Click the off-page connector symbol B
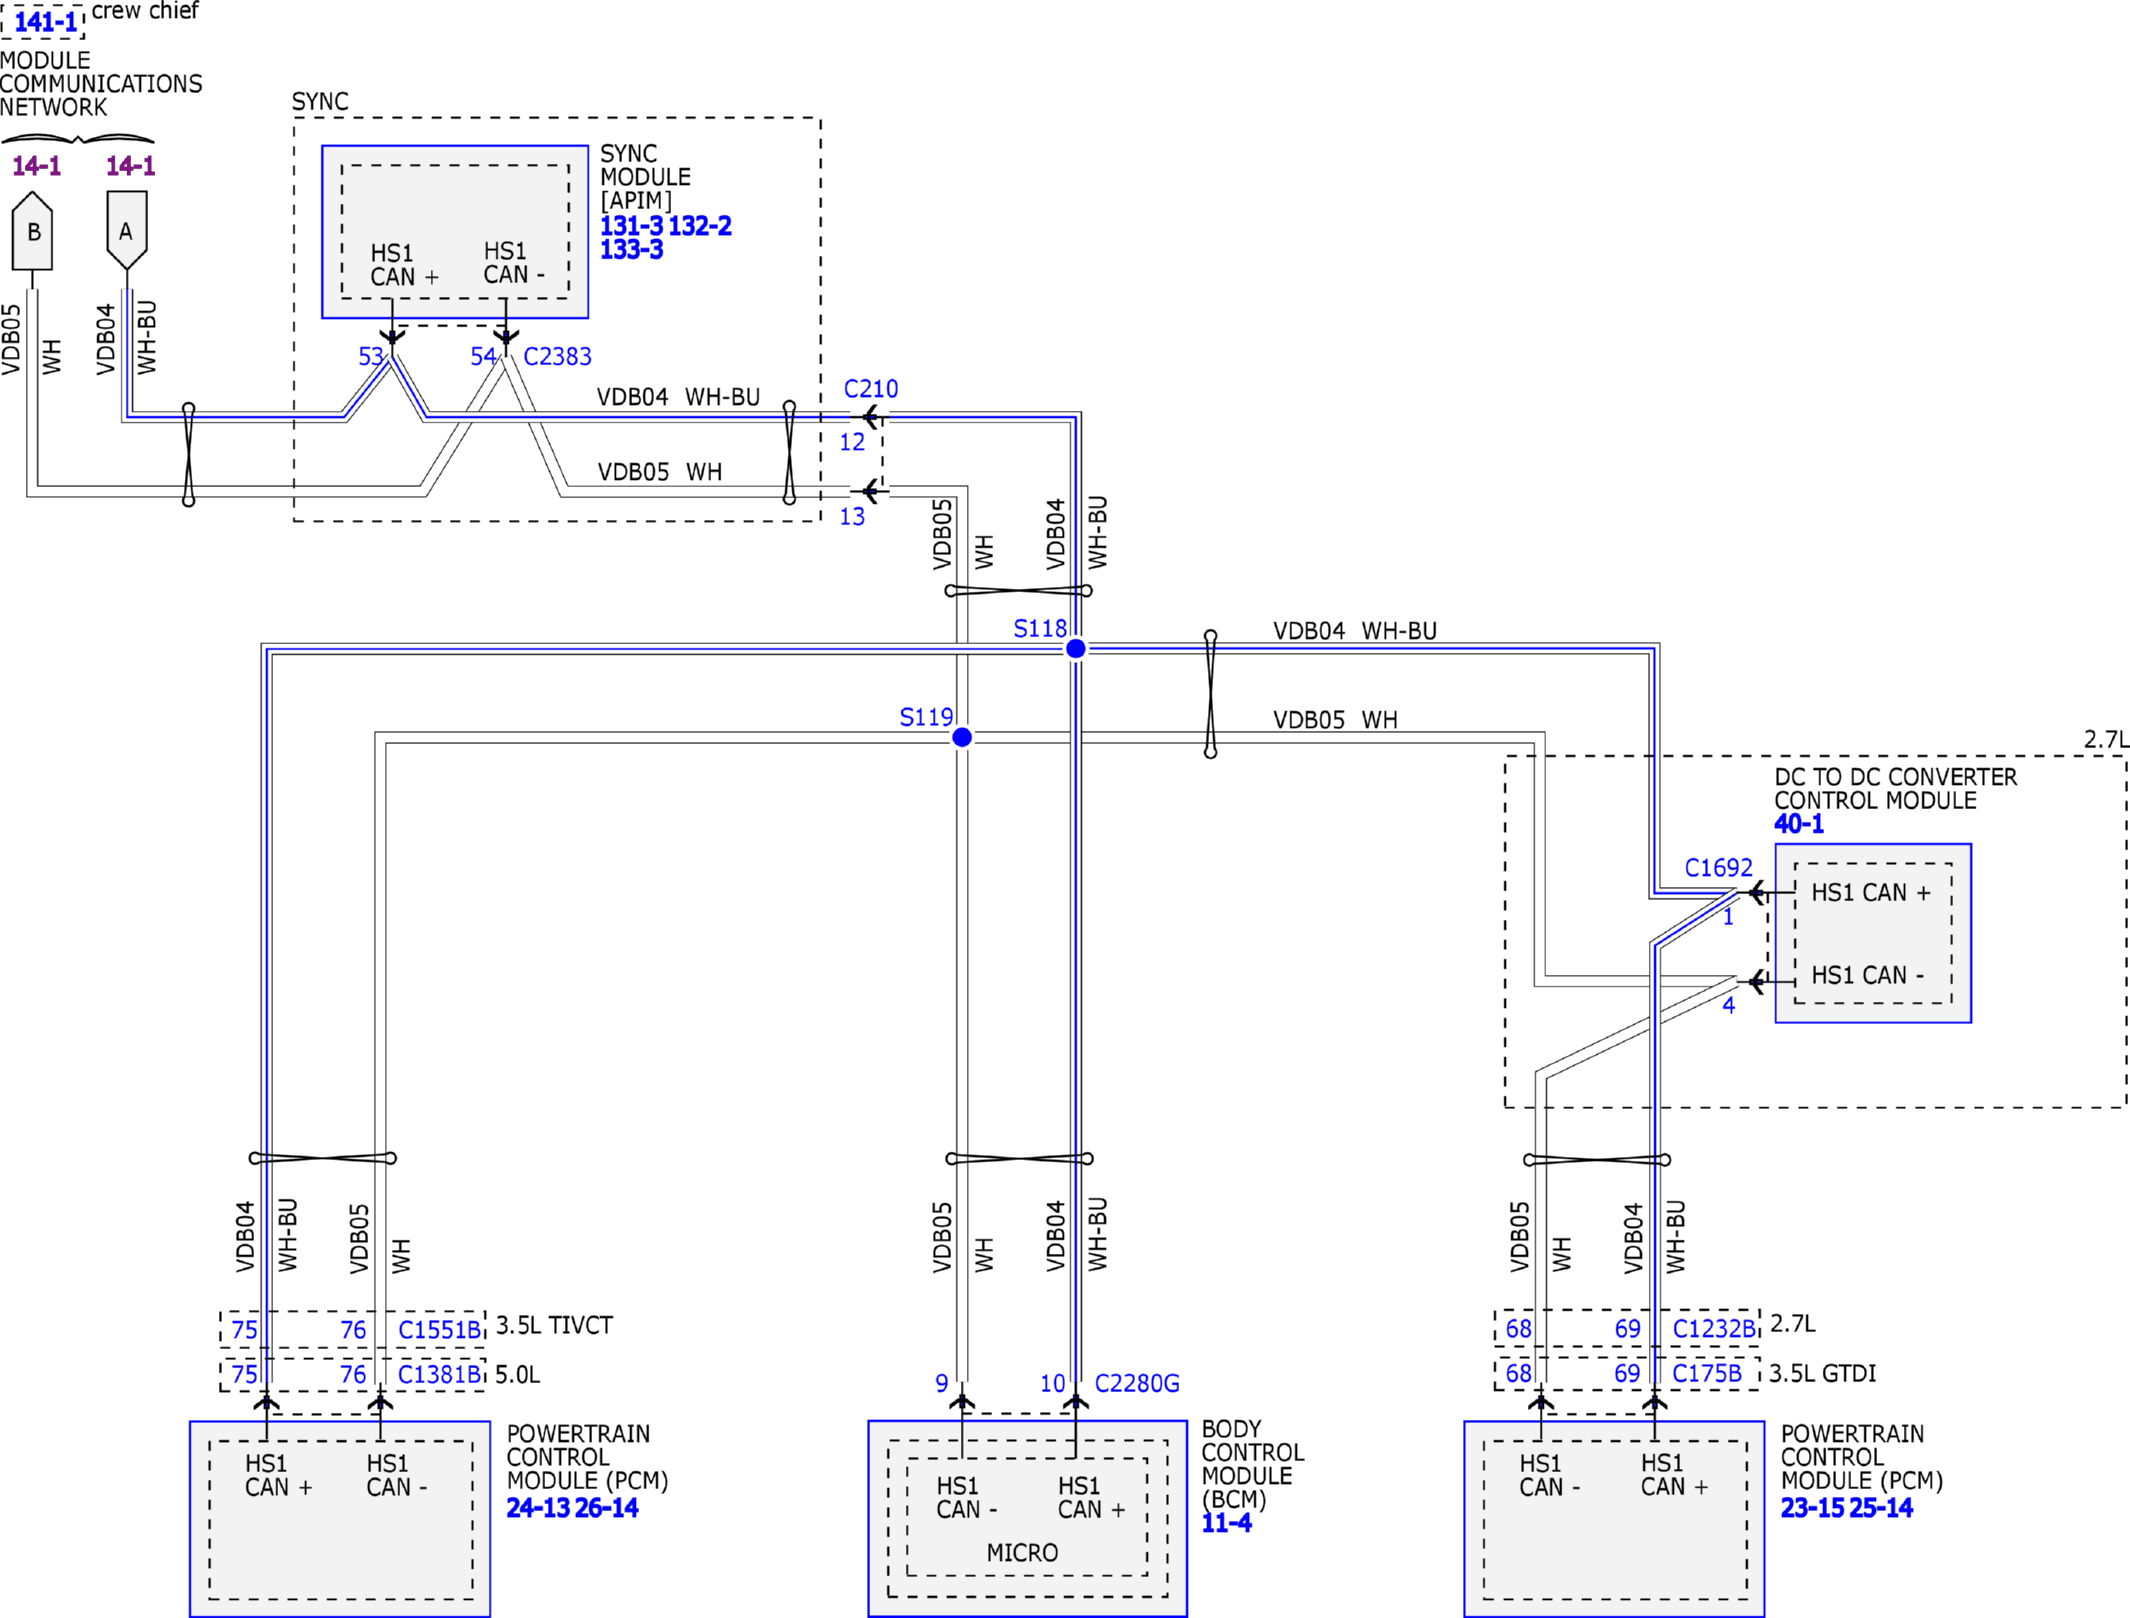The height and width of the screenshot is (1618, 2130). coord(32,232)
